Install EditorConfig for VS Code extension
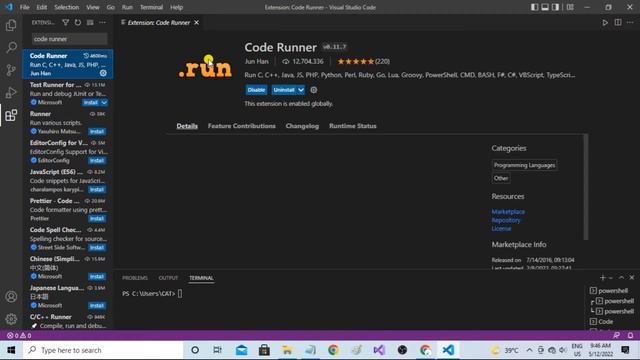640x360 pixels. pos(97,160)
